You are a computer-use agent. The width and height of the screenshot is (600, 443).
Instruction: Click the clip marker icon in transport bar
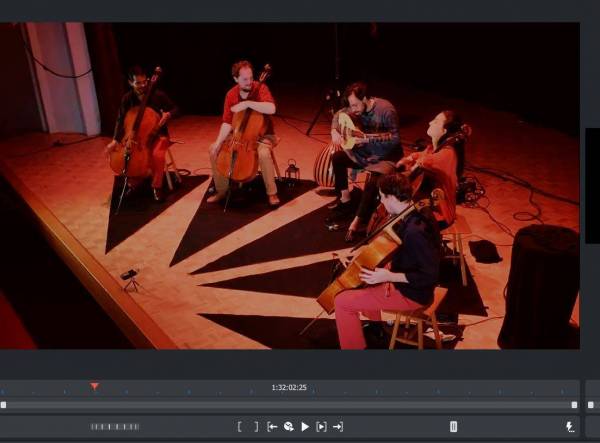pos(453,427)
